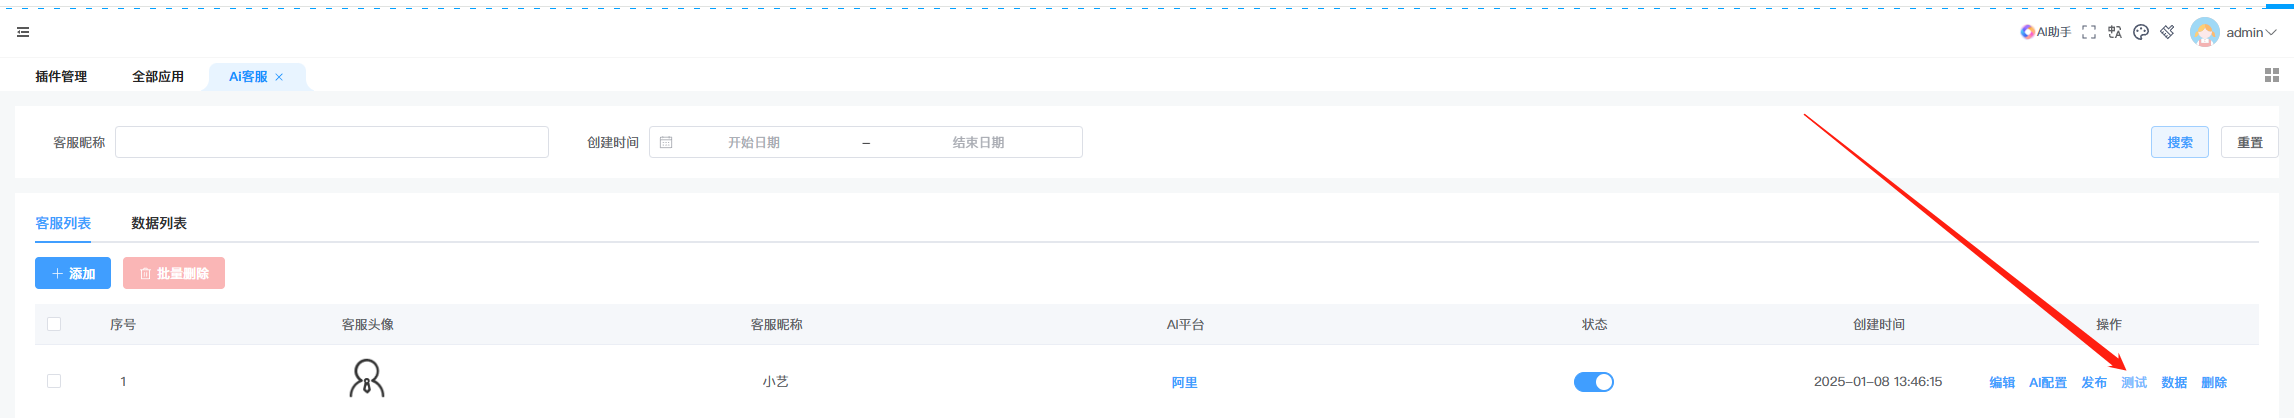The height and width of the screenshot is (418, 2294).
Task: Click the tab grid icon at right
Action: pyautogui.click(x=2271, y=75)
